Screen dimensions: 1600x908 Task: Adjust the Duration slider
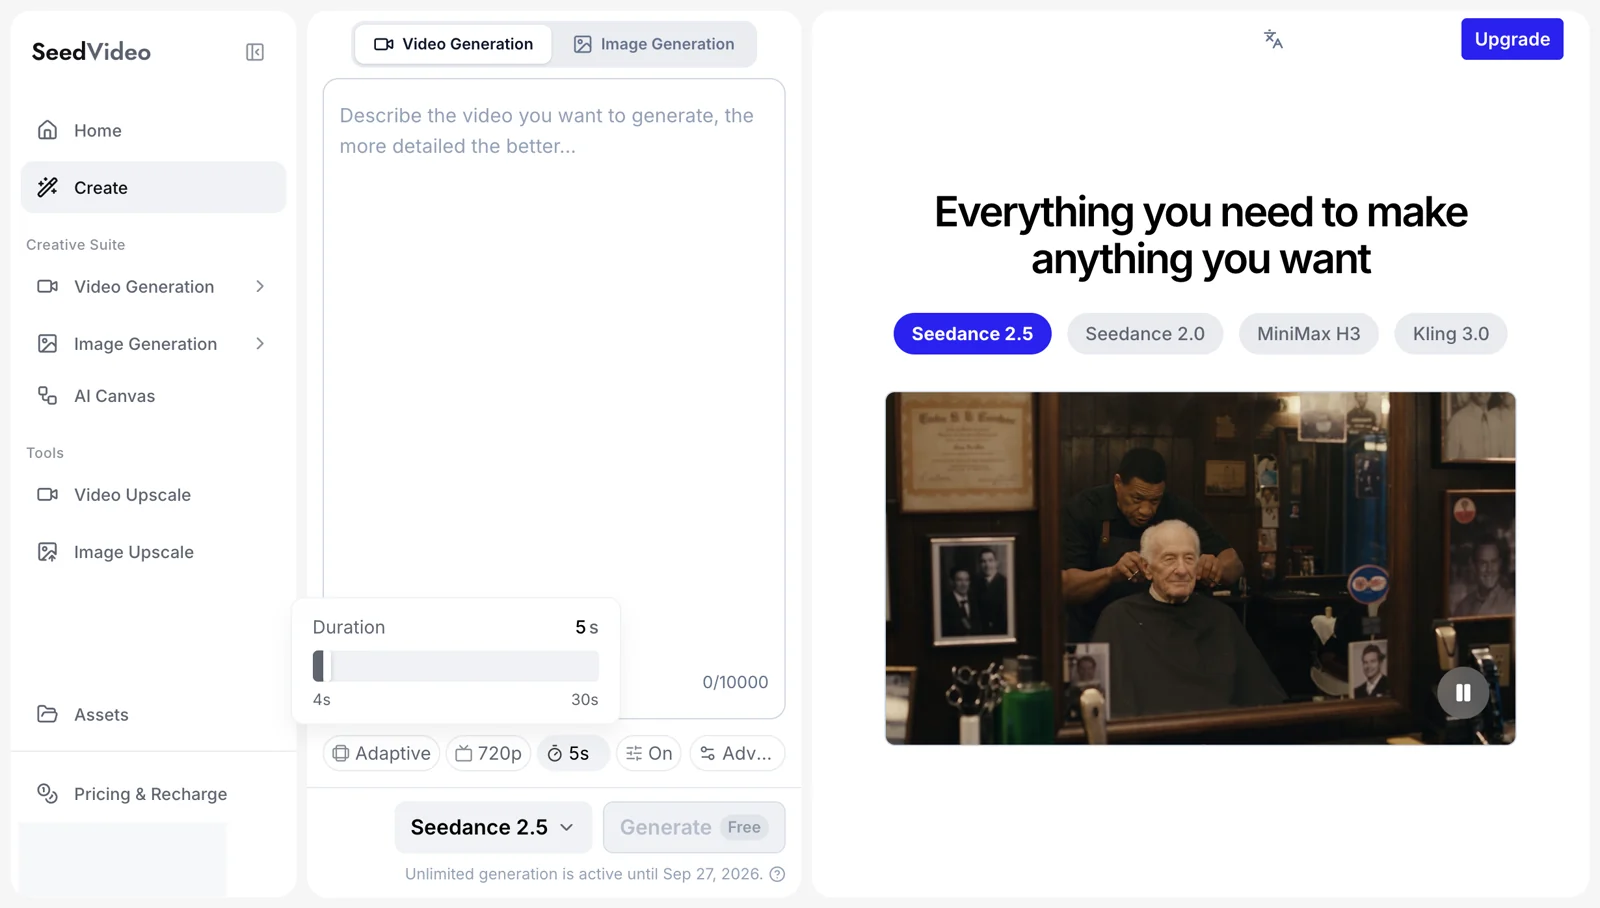[456, 666]
